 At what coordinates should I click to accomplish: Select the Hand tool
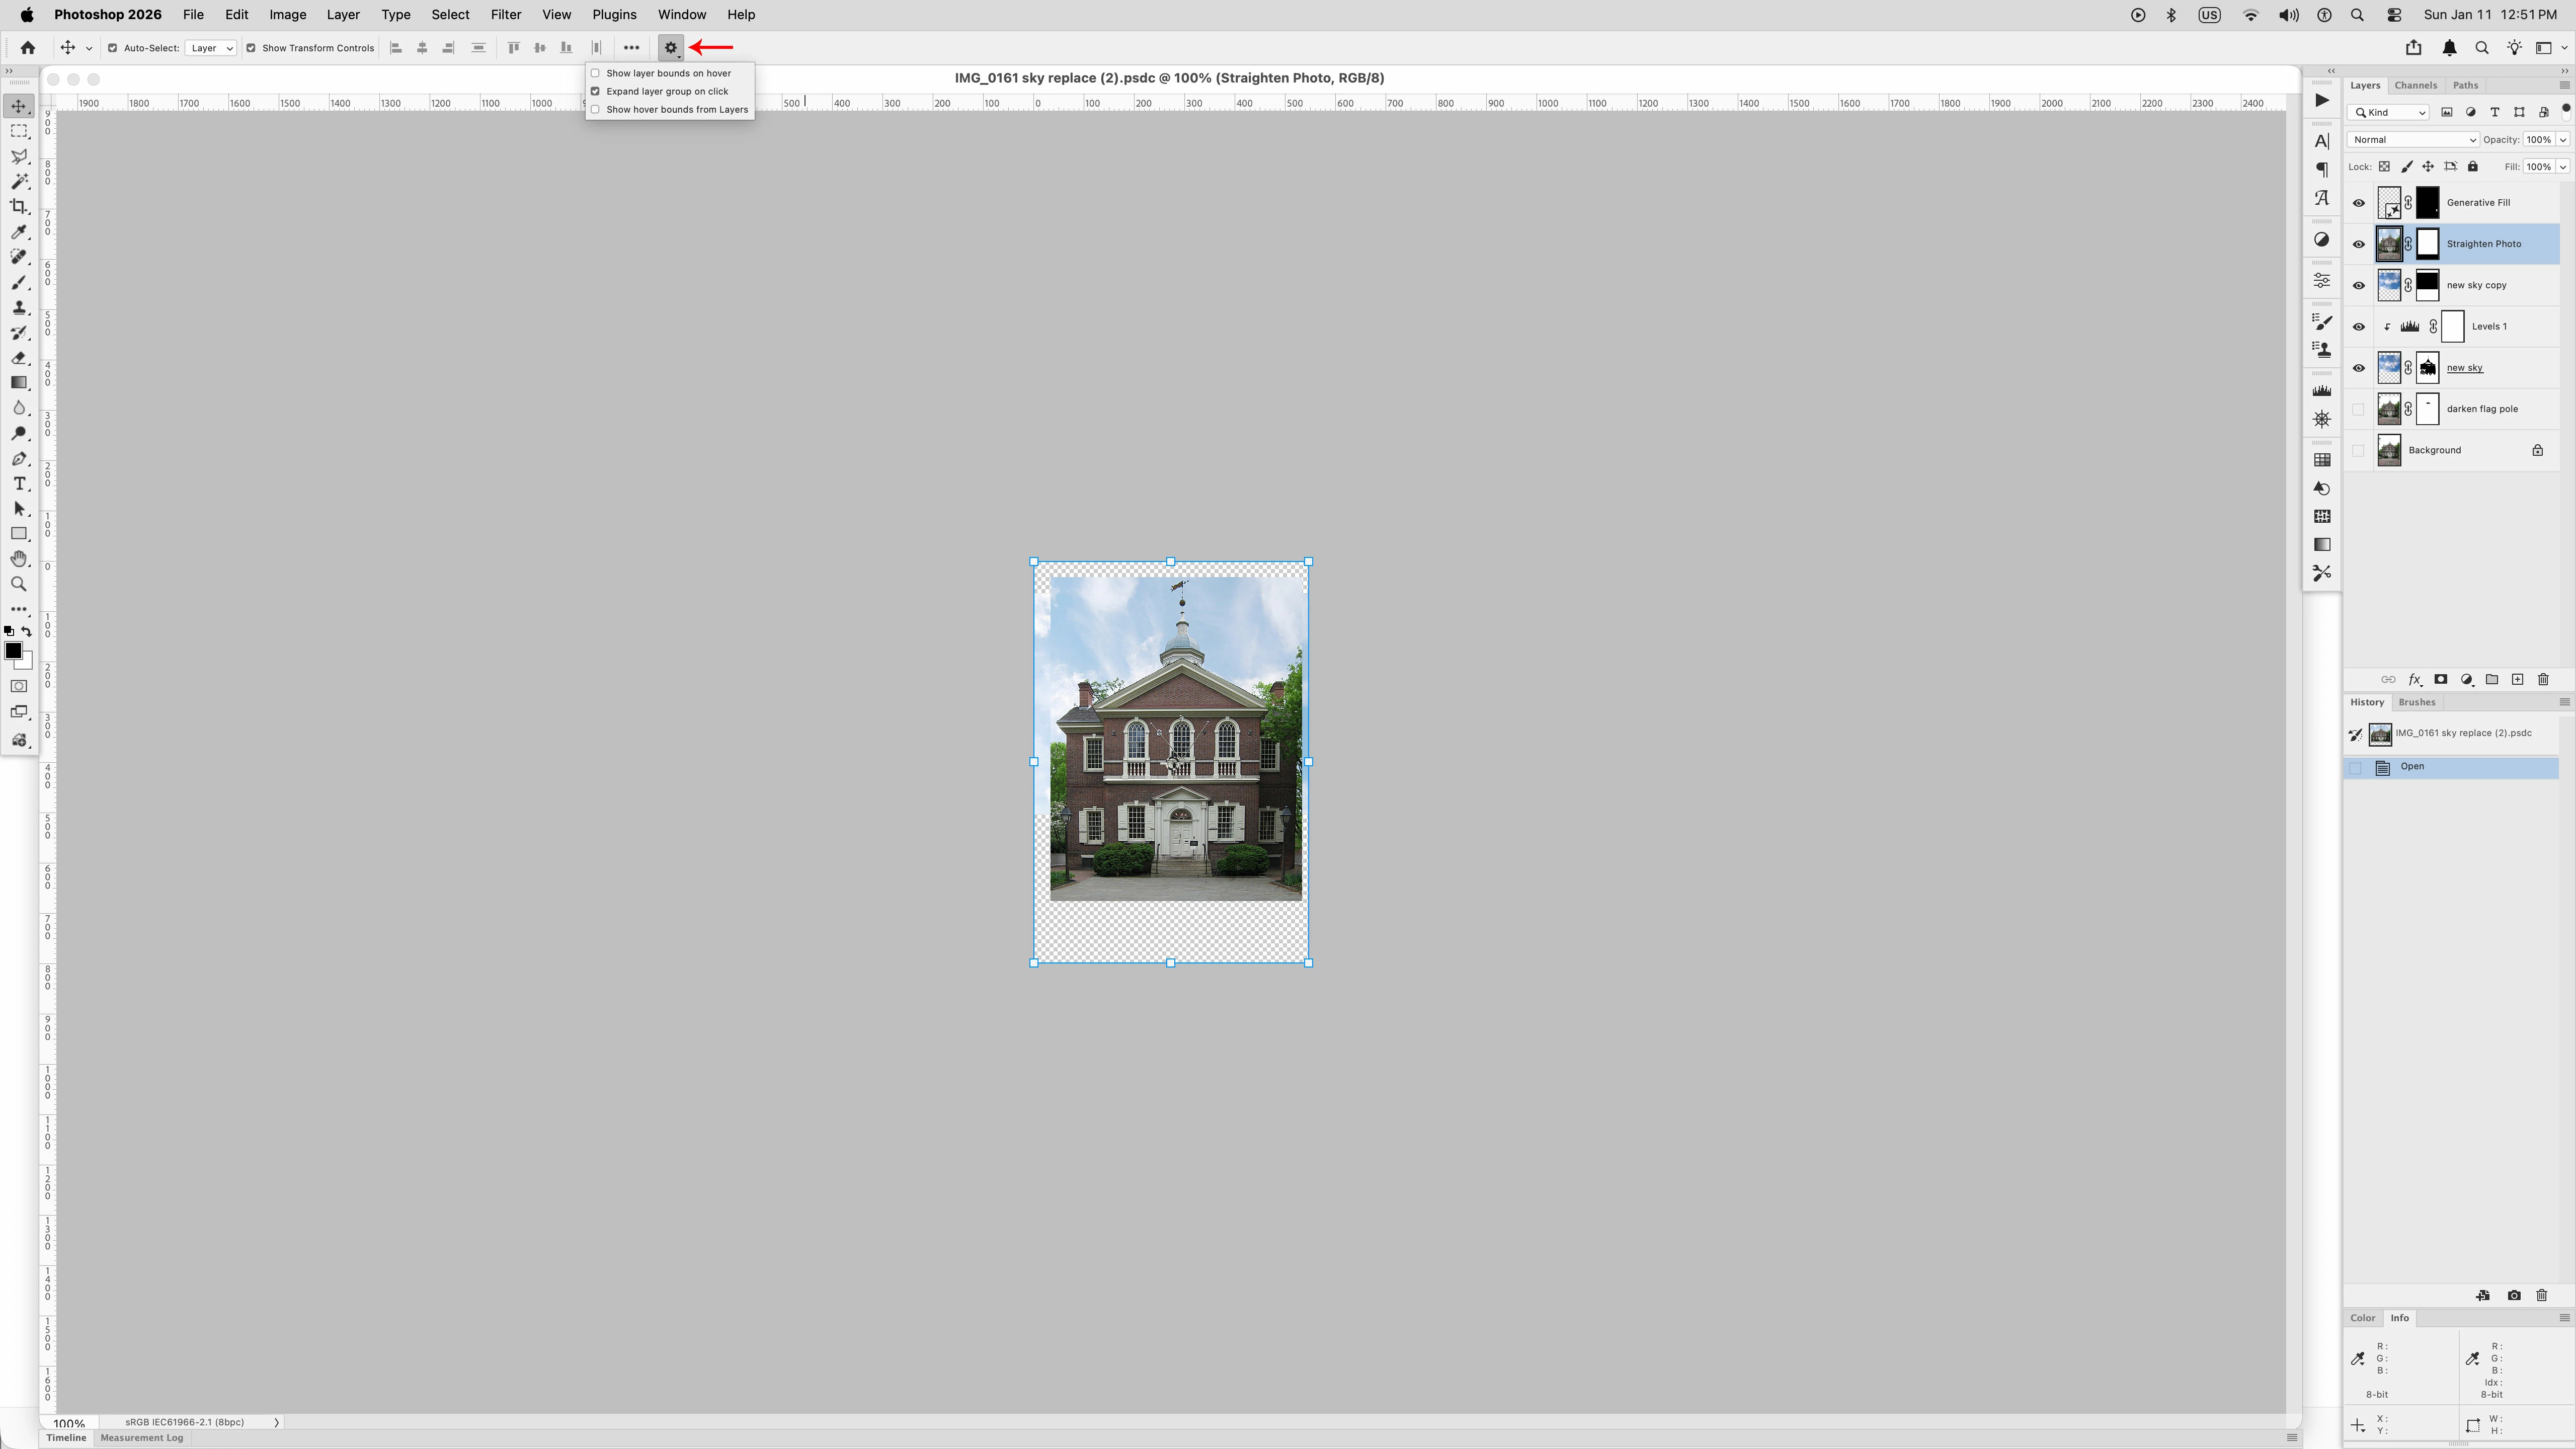point(19,559)
